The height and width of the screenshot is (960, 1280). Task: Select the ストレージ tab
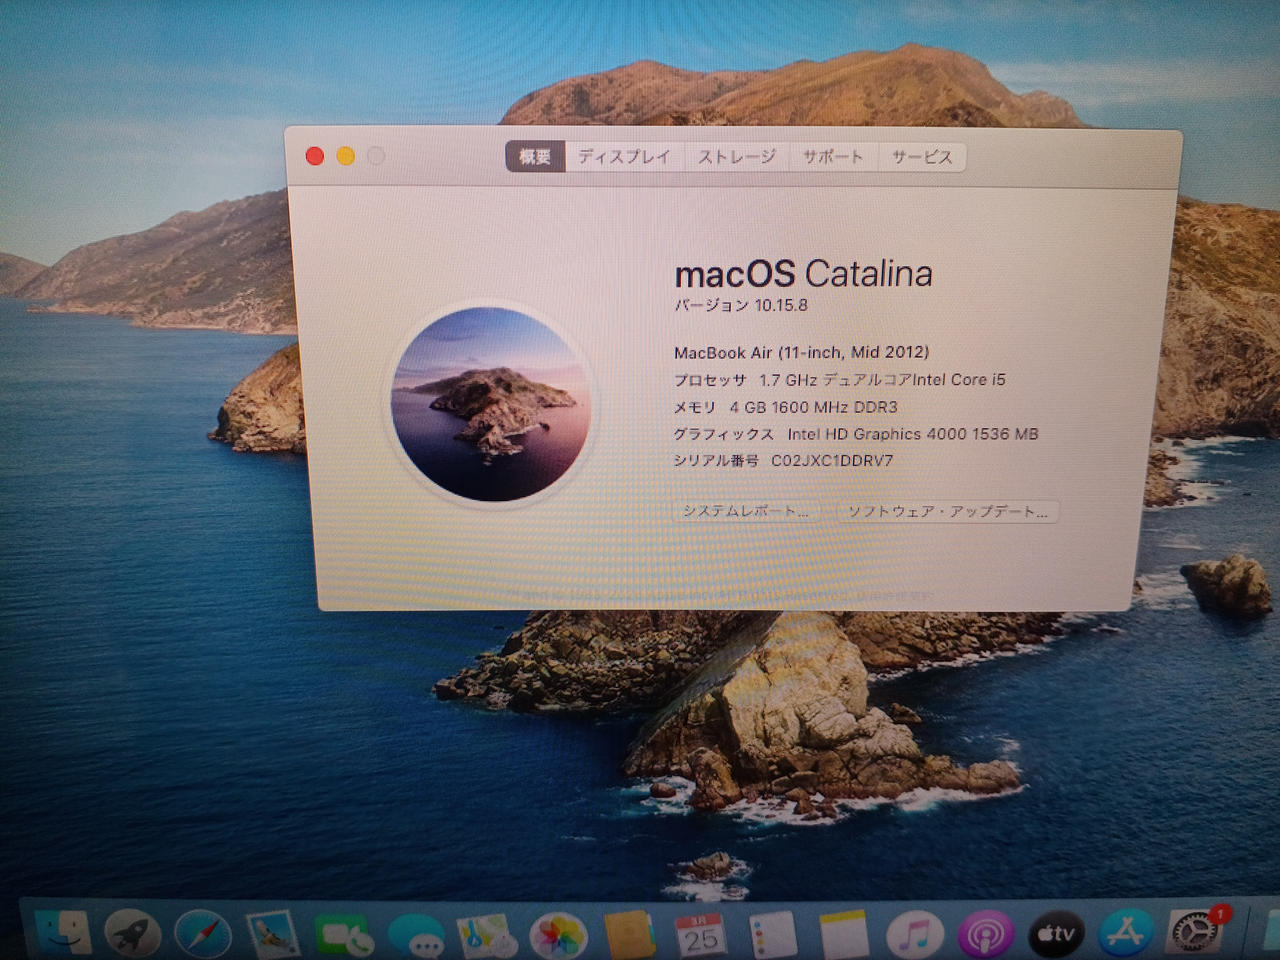pyautogui.click(x=736, y=157)
